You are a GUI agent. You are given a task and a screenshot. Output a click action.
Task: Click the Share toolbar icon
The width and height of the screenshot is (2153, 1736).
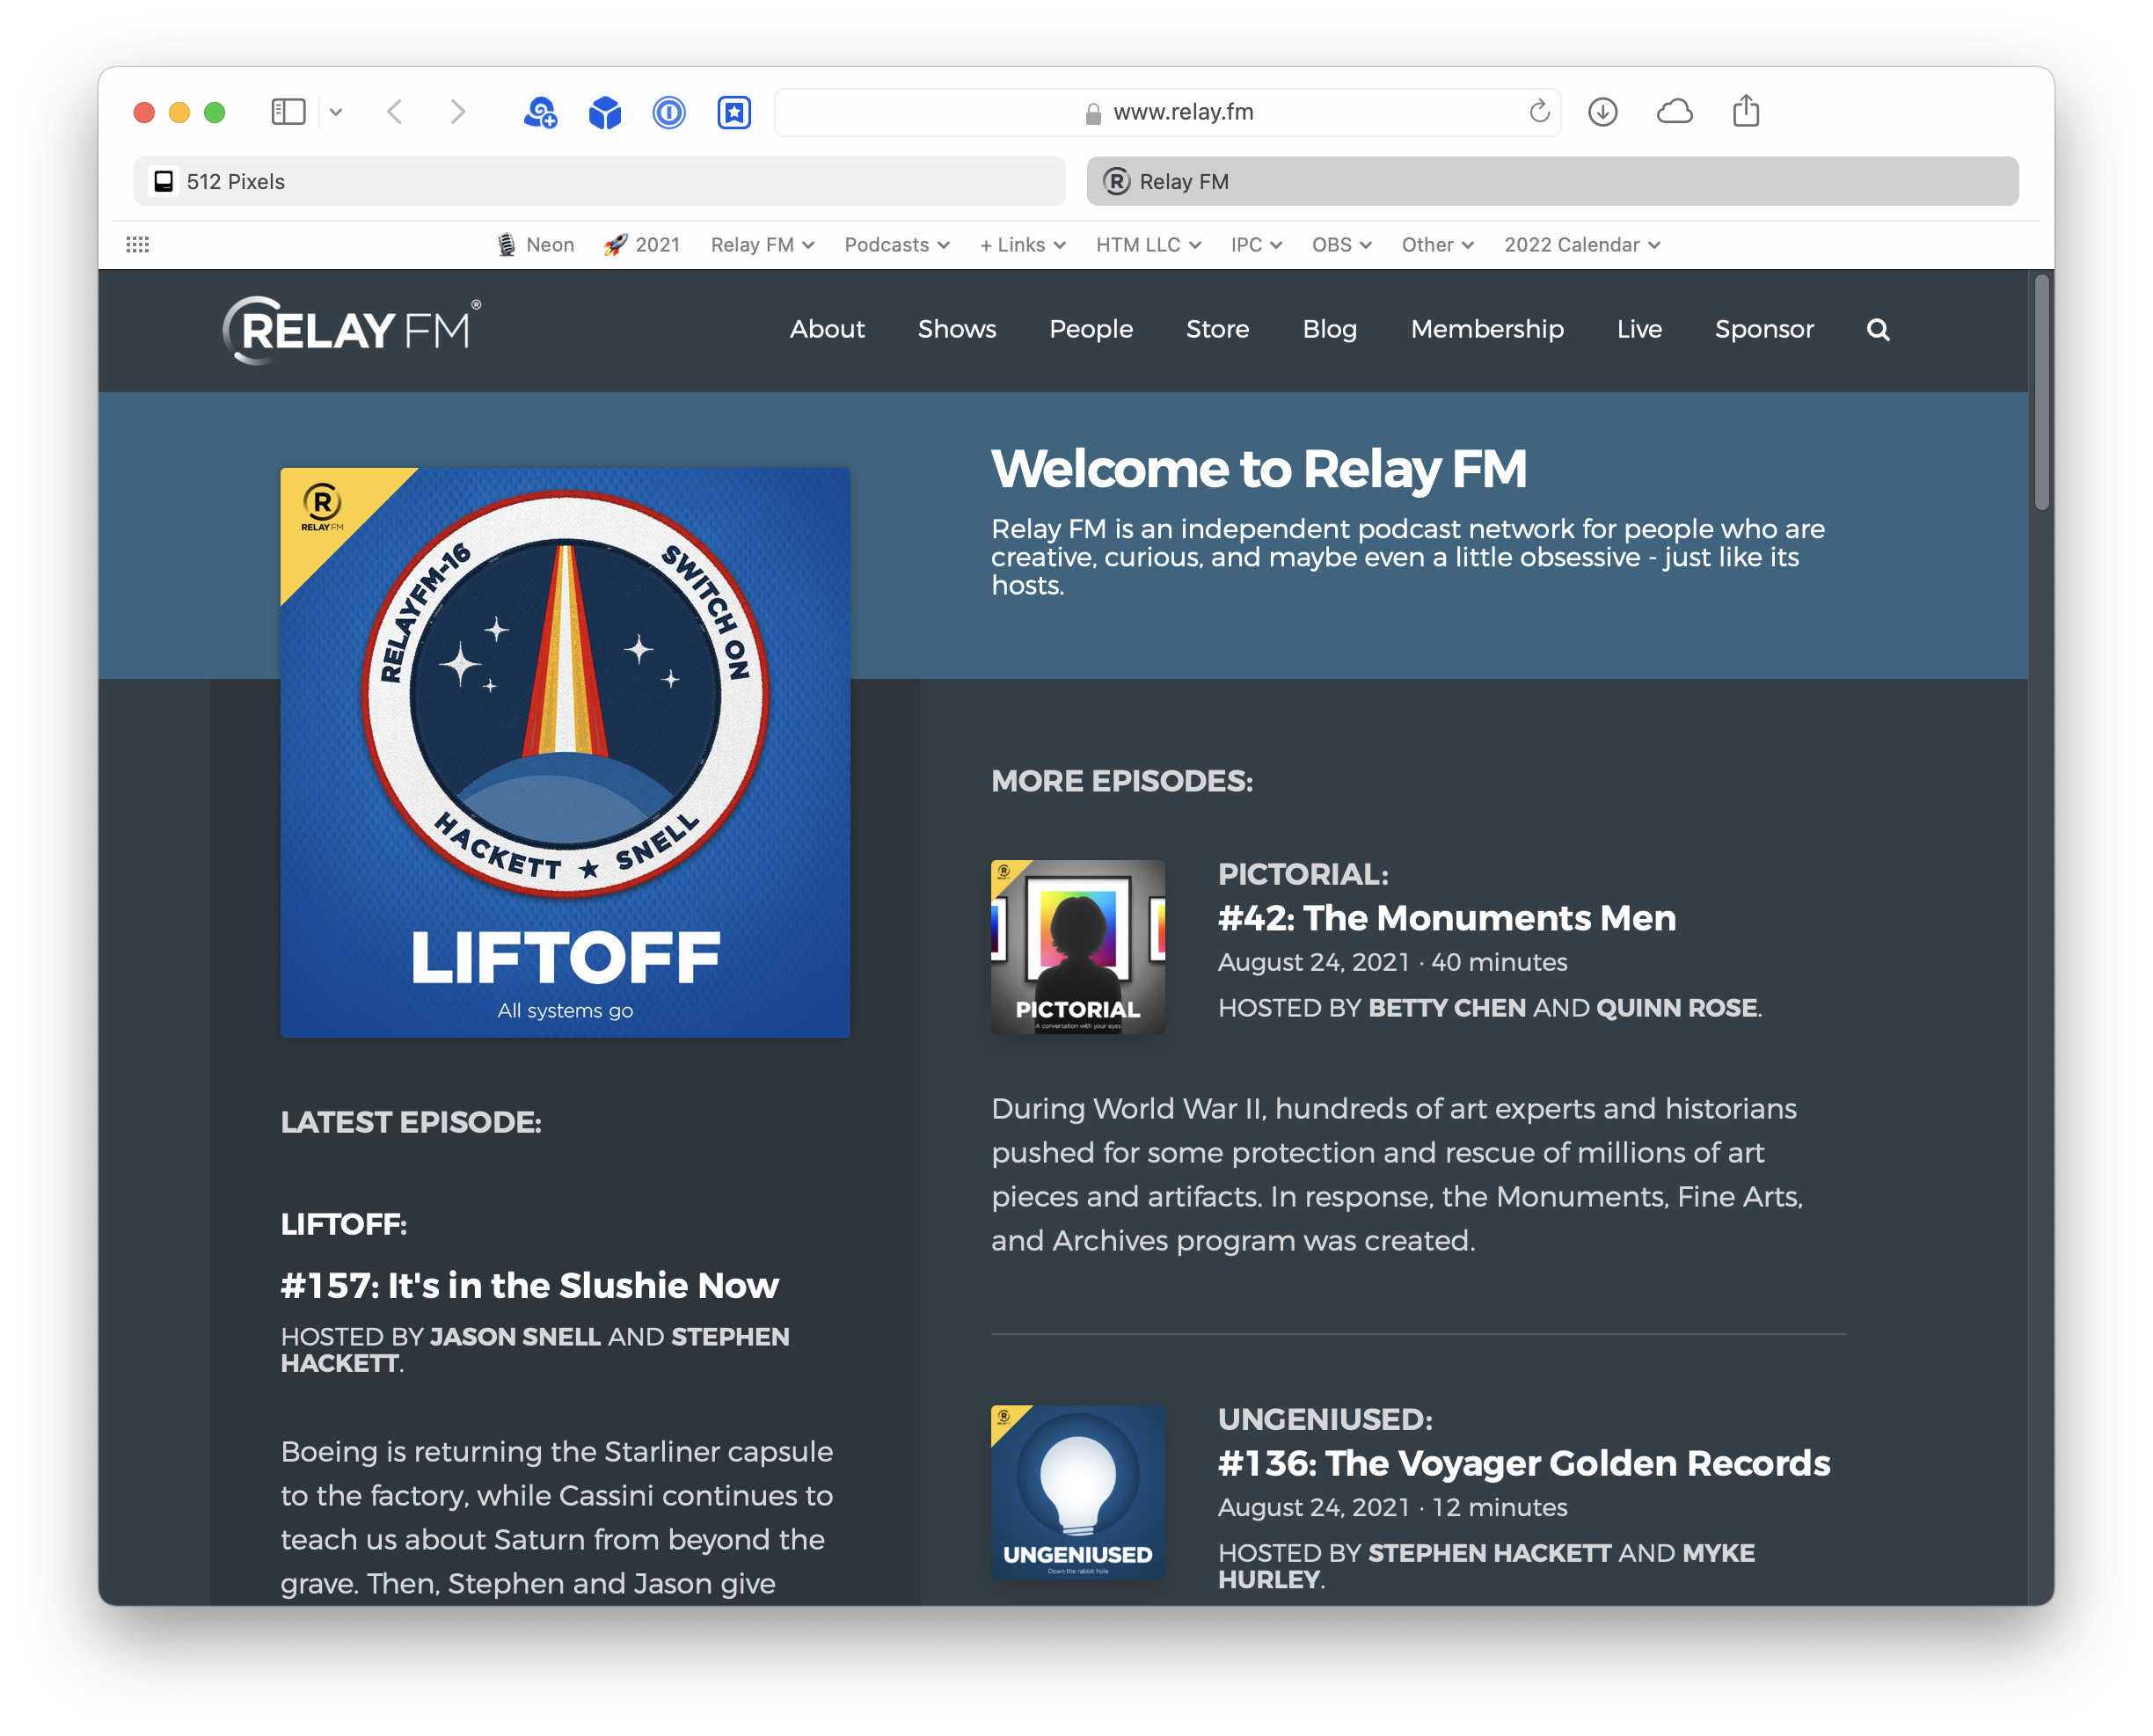pyautogui.click(x=1745, y=110)
